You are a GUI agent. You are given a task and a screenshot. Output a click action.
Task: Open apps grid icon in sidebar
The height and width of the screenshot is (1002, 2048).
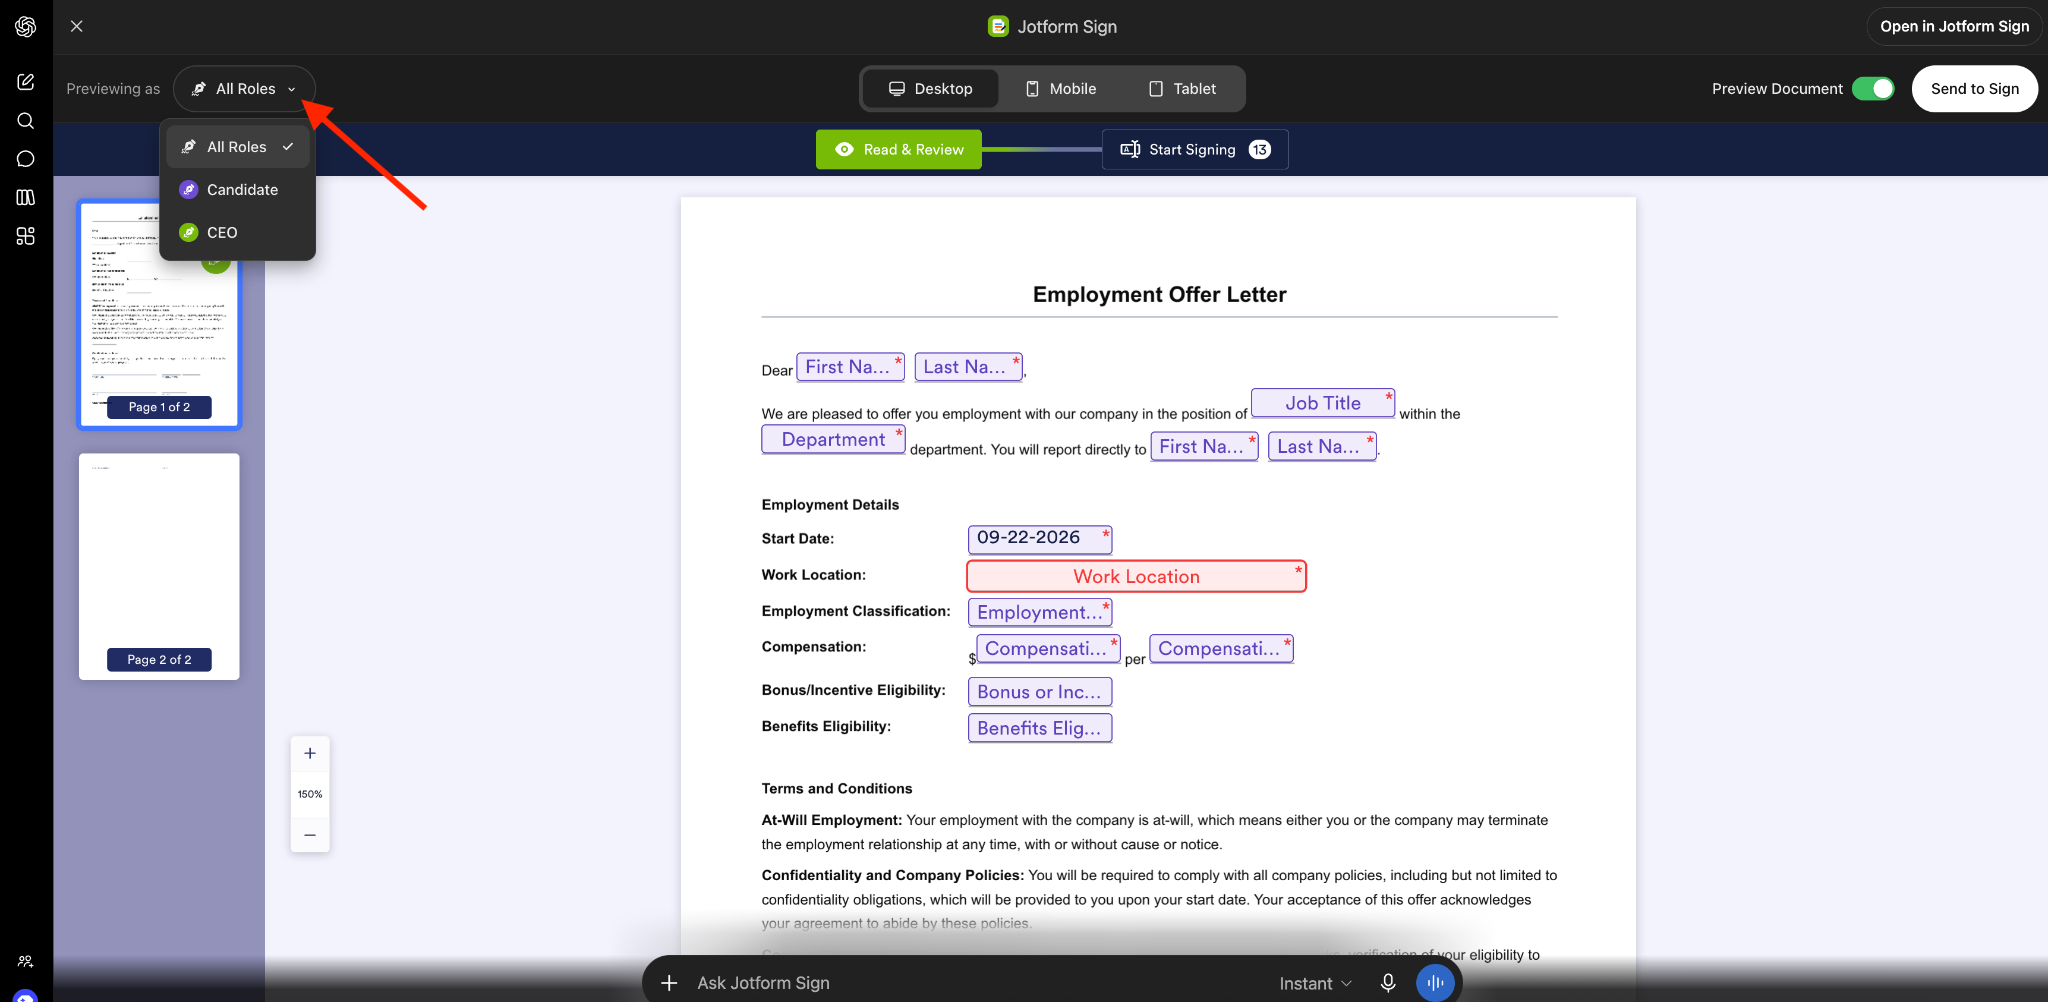click(26, 236)
